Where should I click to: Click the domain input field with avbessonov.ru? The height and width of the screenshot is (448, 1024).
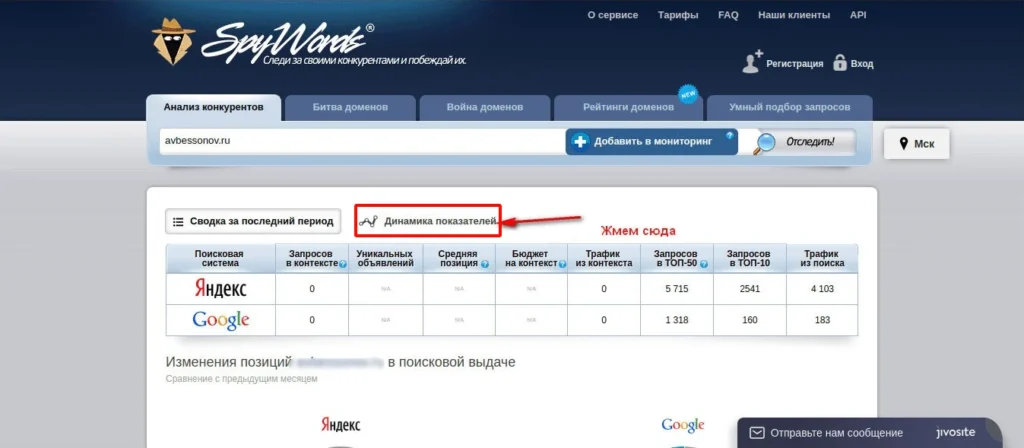click(362, 141)
